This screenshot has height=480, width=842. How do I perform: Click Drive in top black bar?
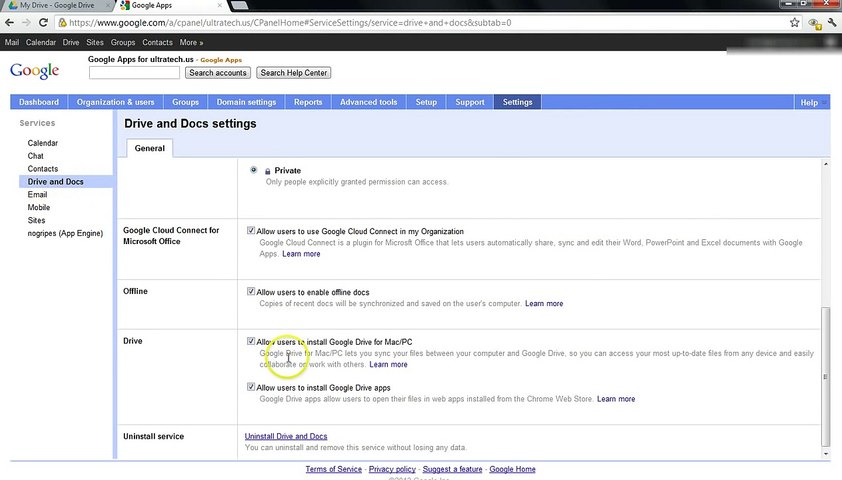[x=71, y=42]
